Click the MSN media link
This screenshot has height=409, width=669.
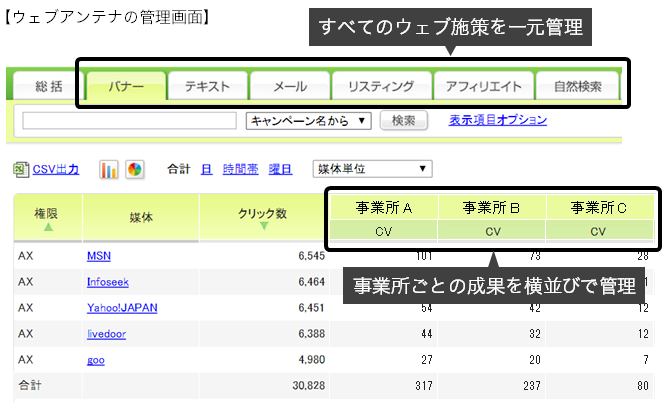coord(99,256)
